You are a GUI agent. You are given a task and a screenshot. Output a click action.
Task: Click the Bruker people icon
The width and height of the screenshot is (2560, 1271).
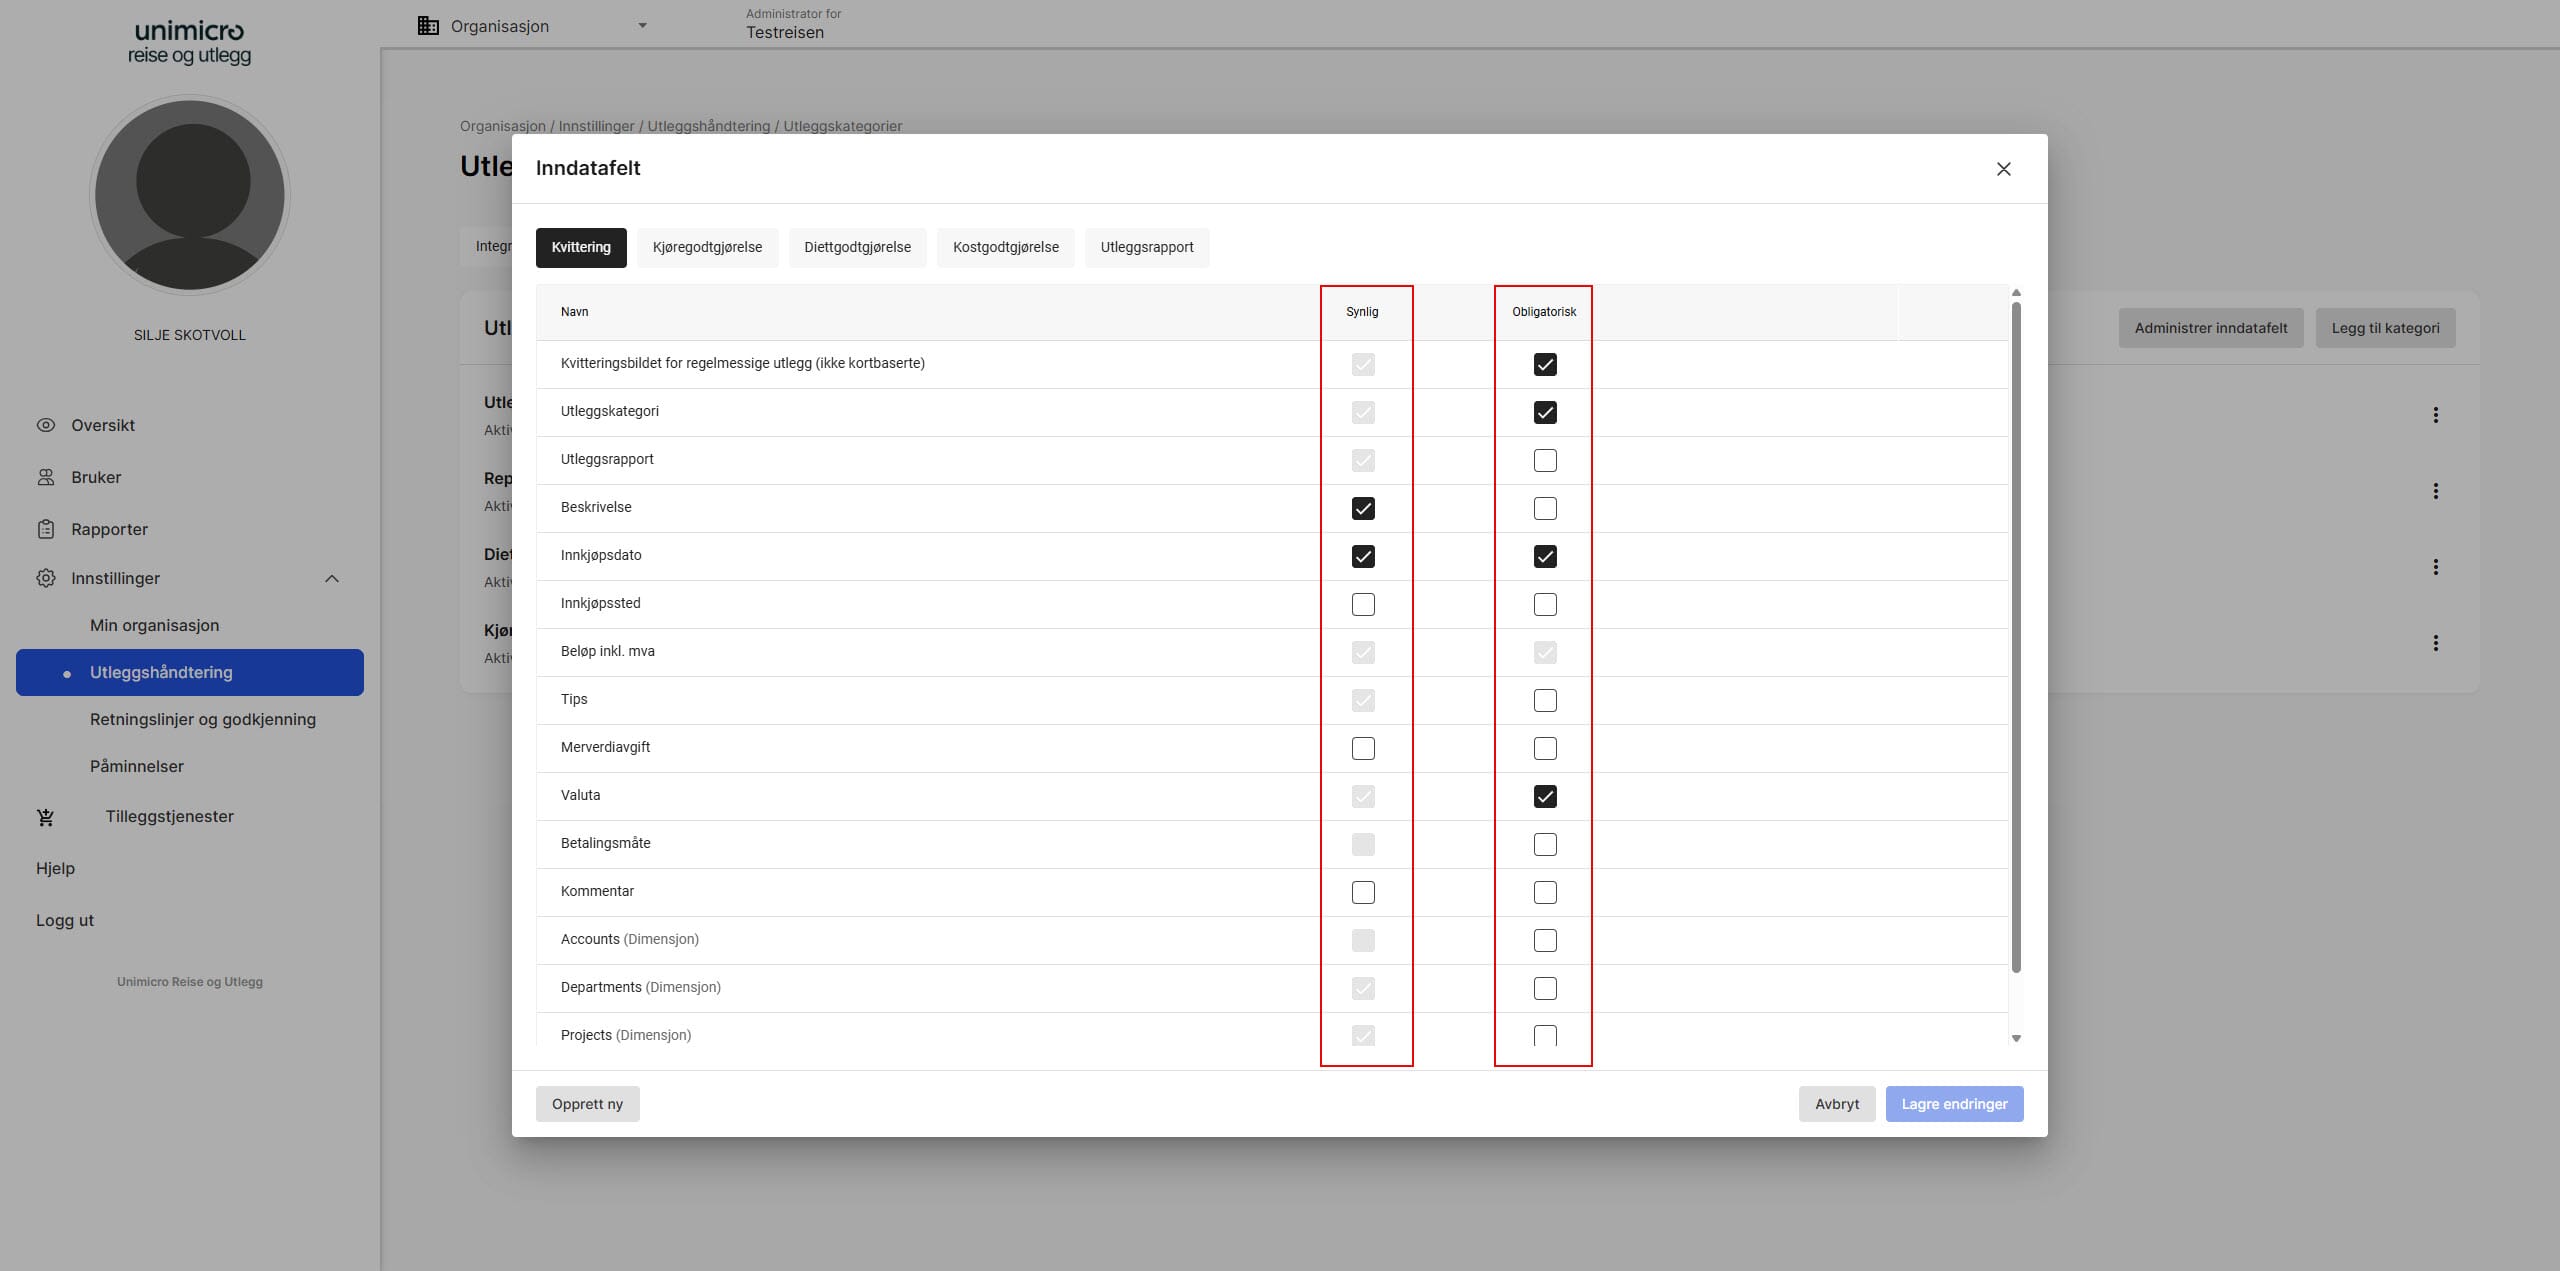(x=46, y=477)
